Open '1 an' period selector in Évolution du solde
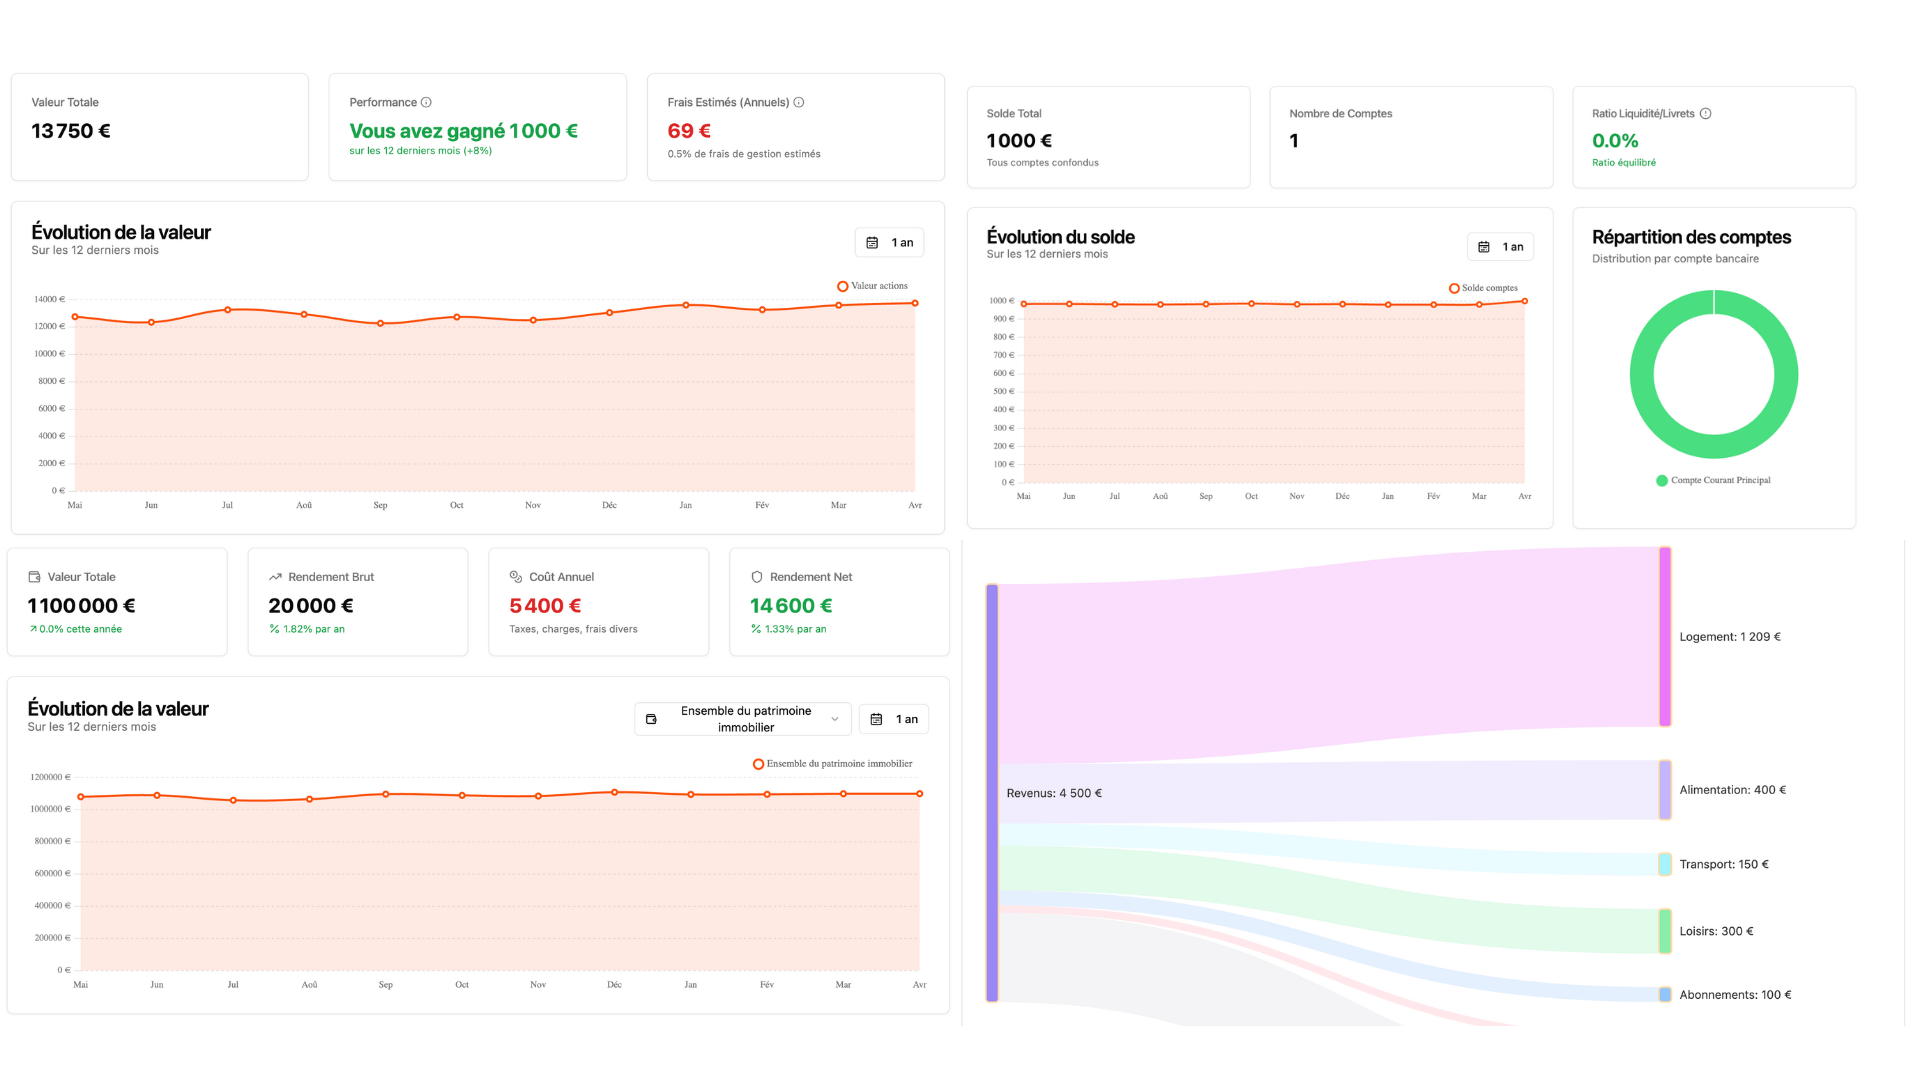Screen dimensions: 1920x1080 1500,247
